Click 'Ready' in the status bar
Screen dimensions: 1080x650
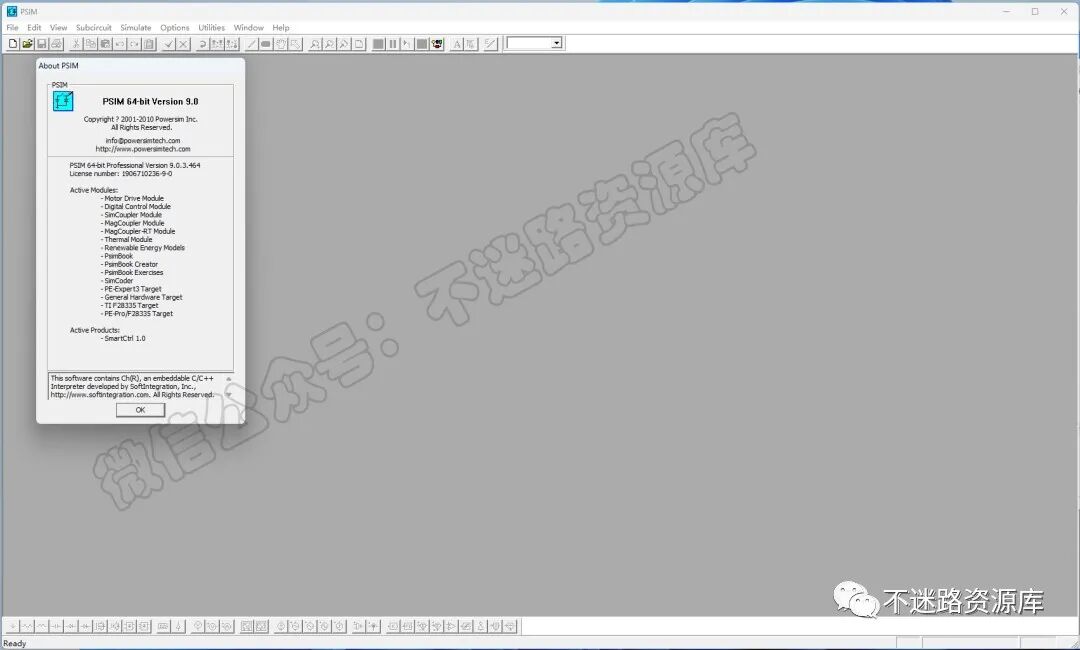14,644
